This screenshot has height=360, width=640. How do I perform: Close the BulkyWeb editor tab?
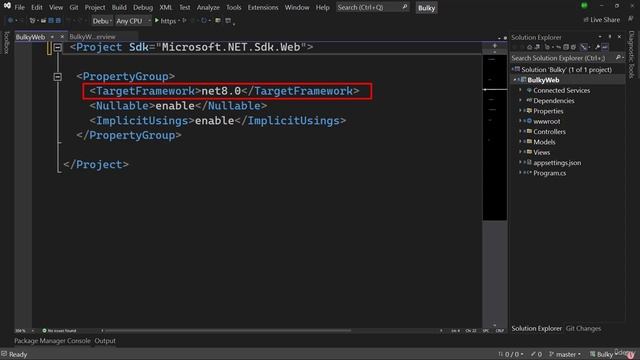tap(62, 37)
